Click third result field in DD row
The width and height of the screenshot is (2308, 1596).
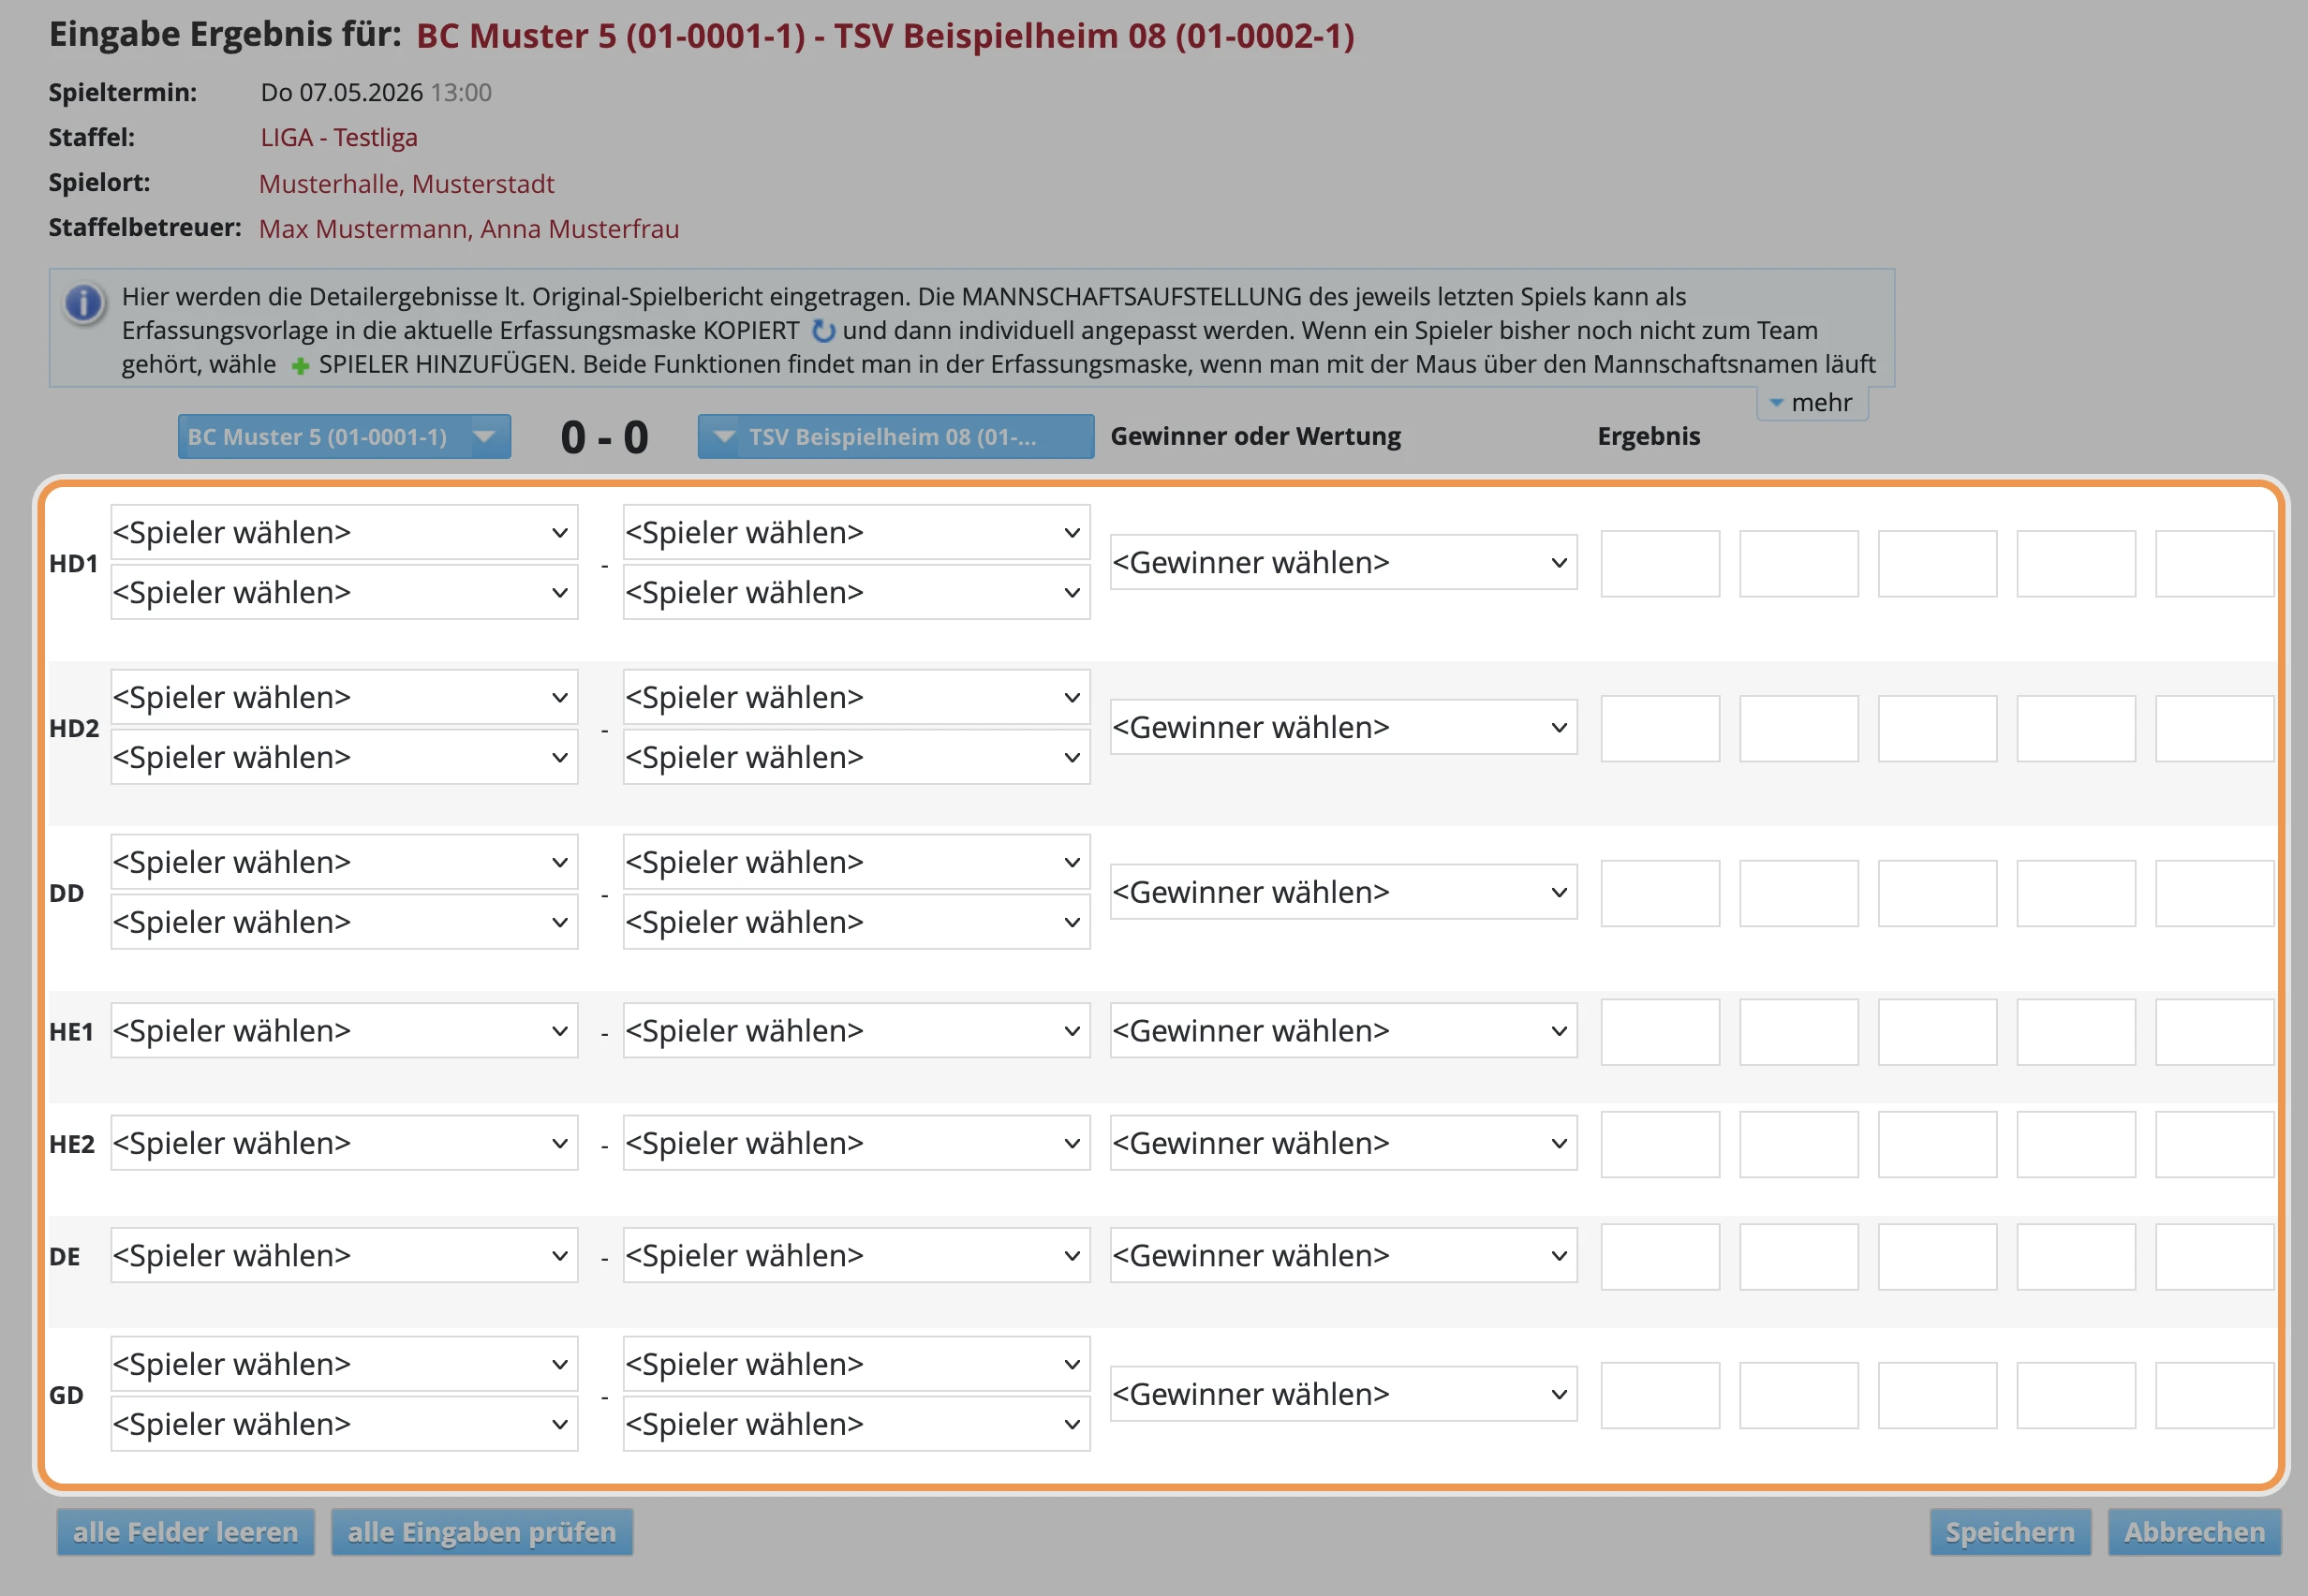click(x=1938, y=894)
